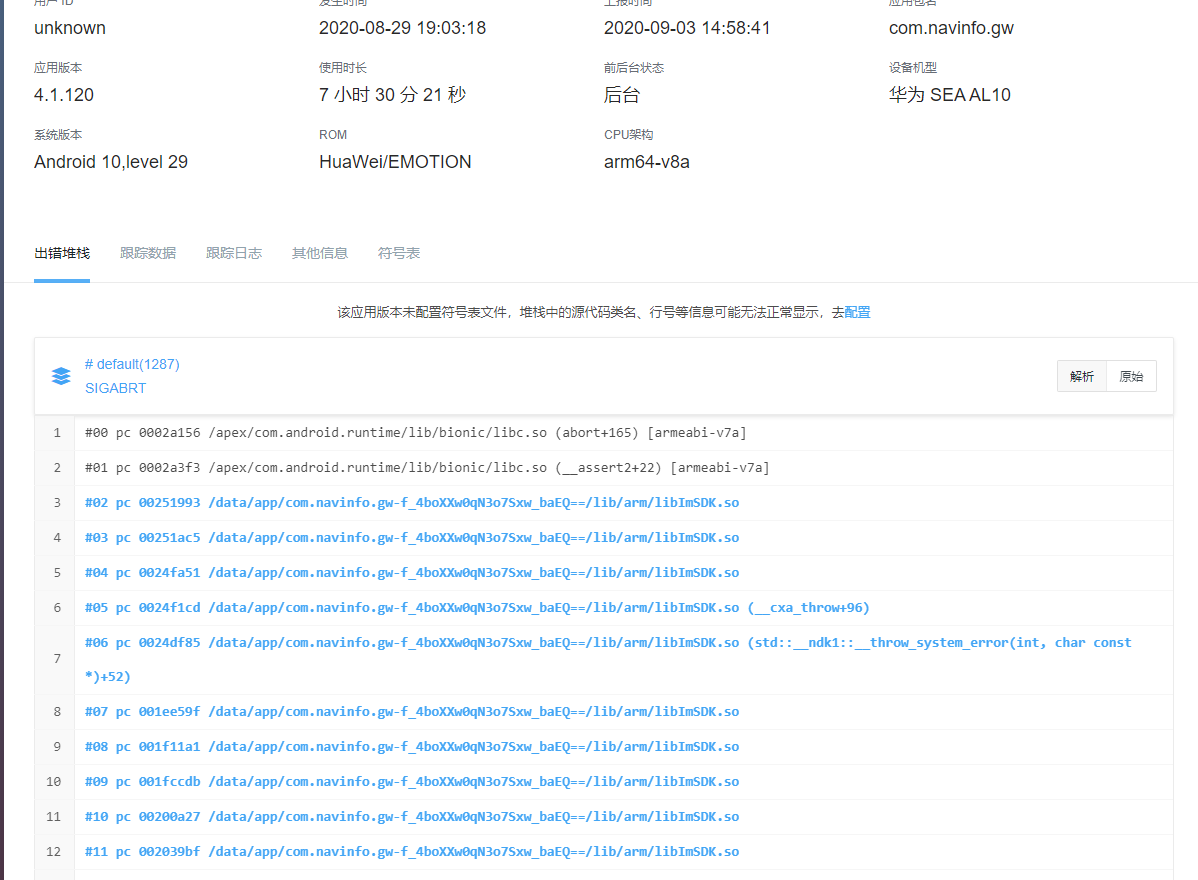Enable 解析 parsed stack view
The image size is (1198, 880).
1081,375
